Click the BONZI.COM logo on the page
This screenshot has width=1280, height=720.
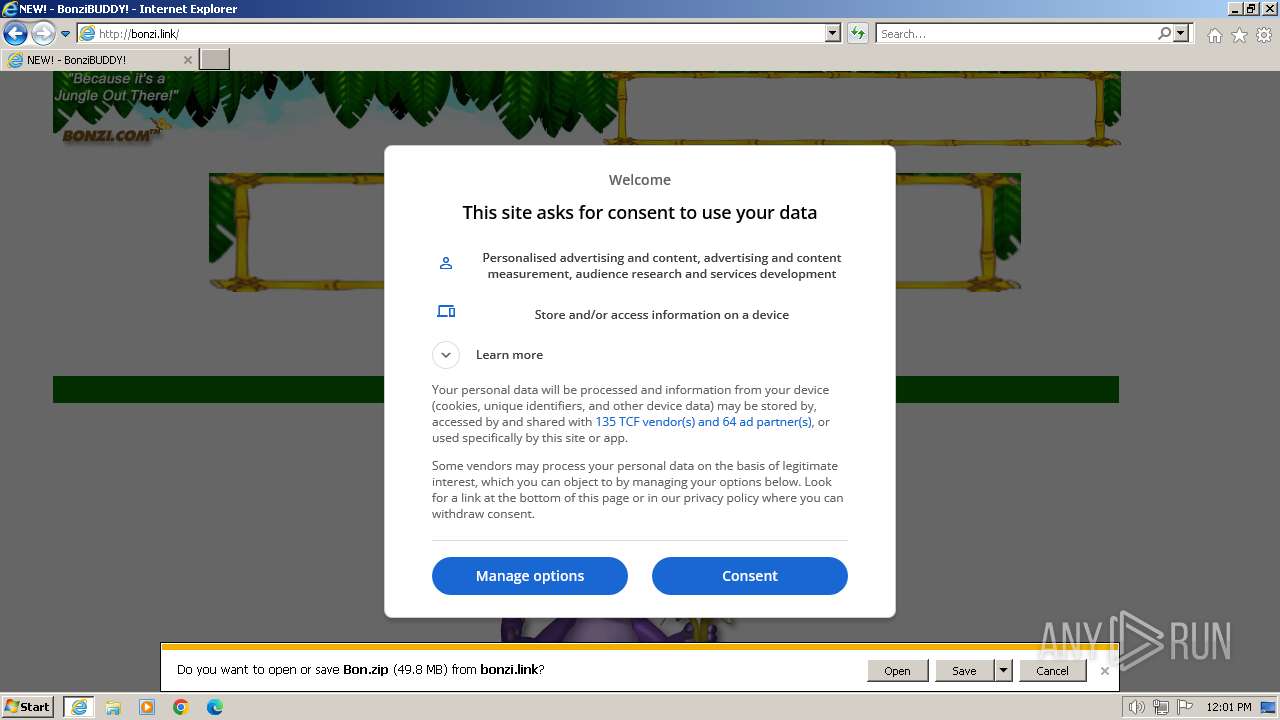(110, 135)
